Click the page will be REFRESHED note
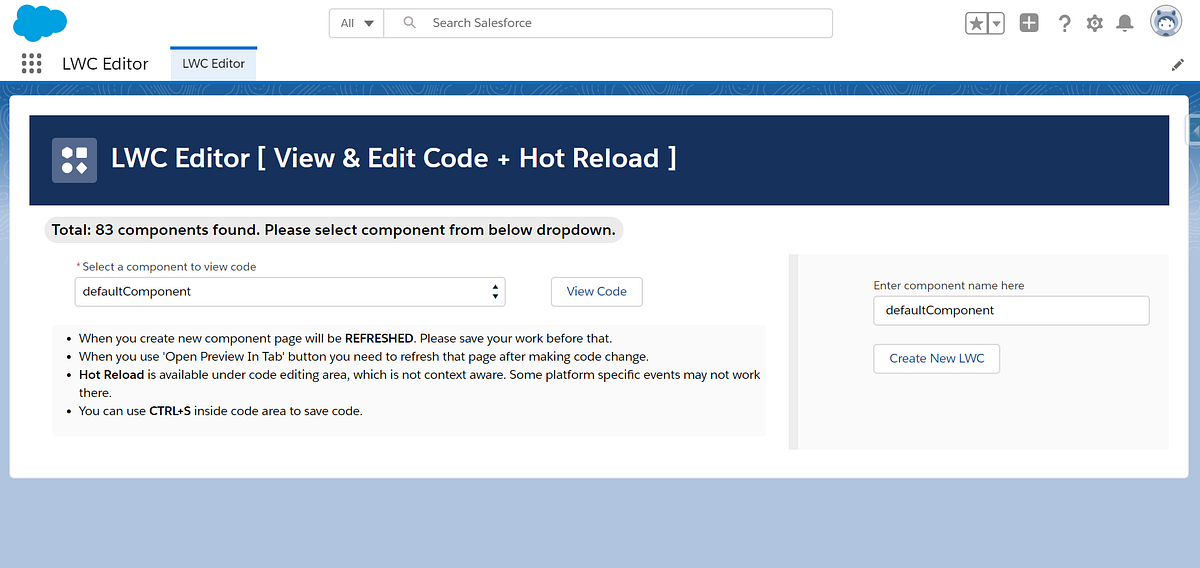The width and height of the screenshot is (1200, 568). point(345,339)
